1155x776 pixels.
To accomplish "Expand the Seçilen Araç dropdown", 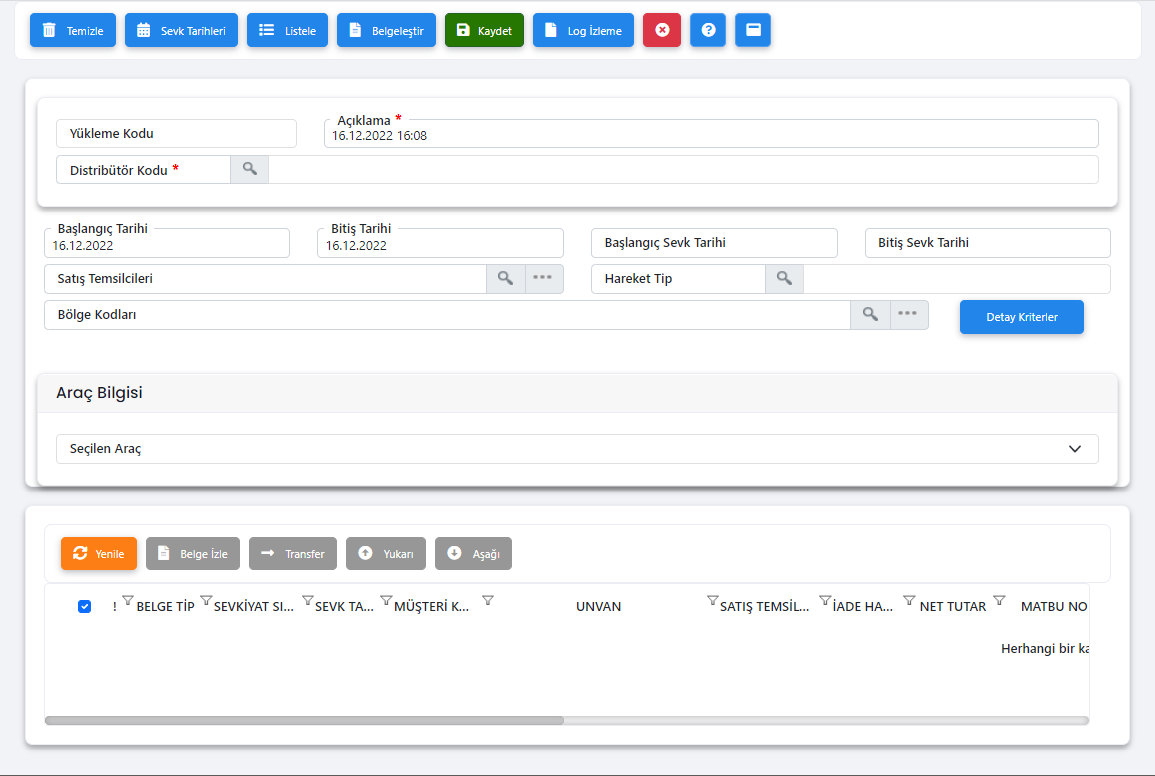I will 1075,449.
